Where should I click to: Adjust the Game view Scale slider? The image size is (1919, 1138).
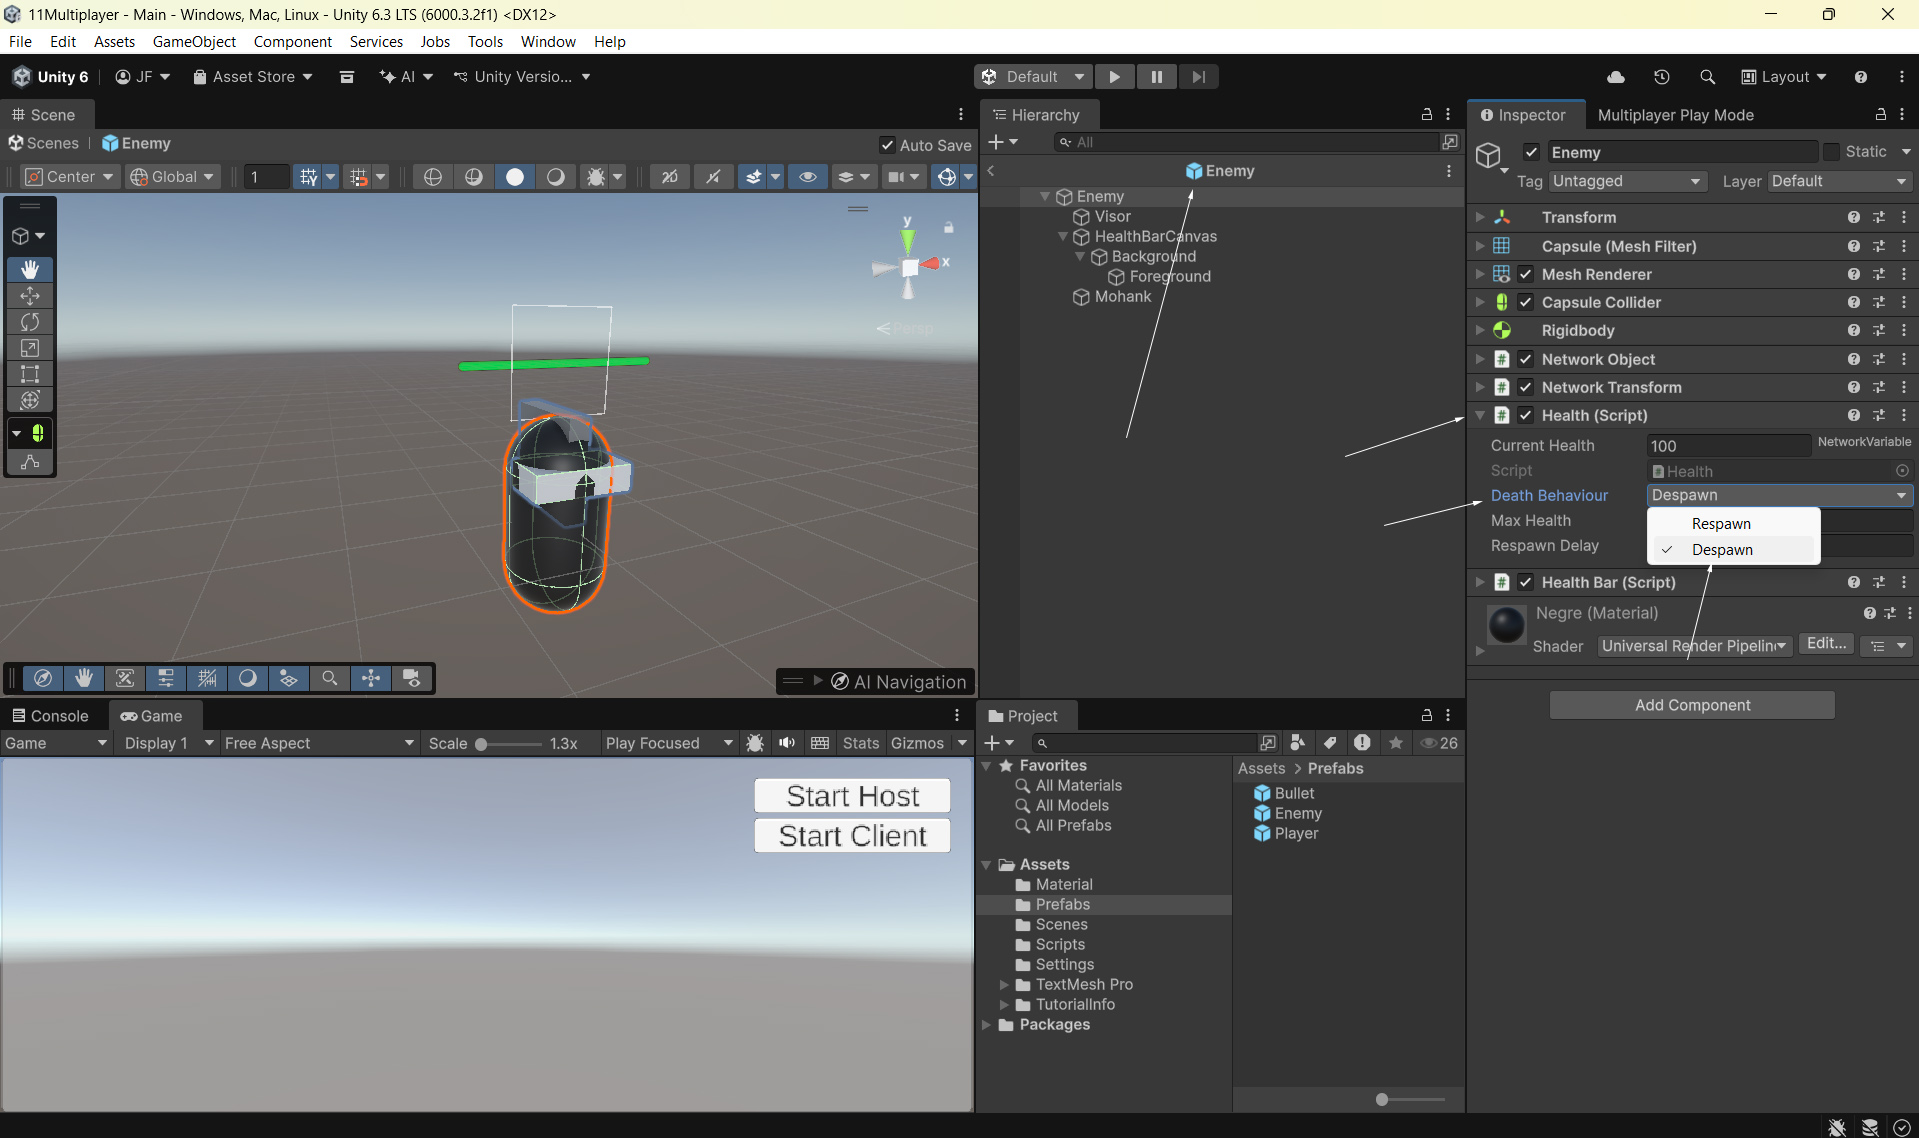coord(482,744)
